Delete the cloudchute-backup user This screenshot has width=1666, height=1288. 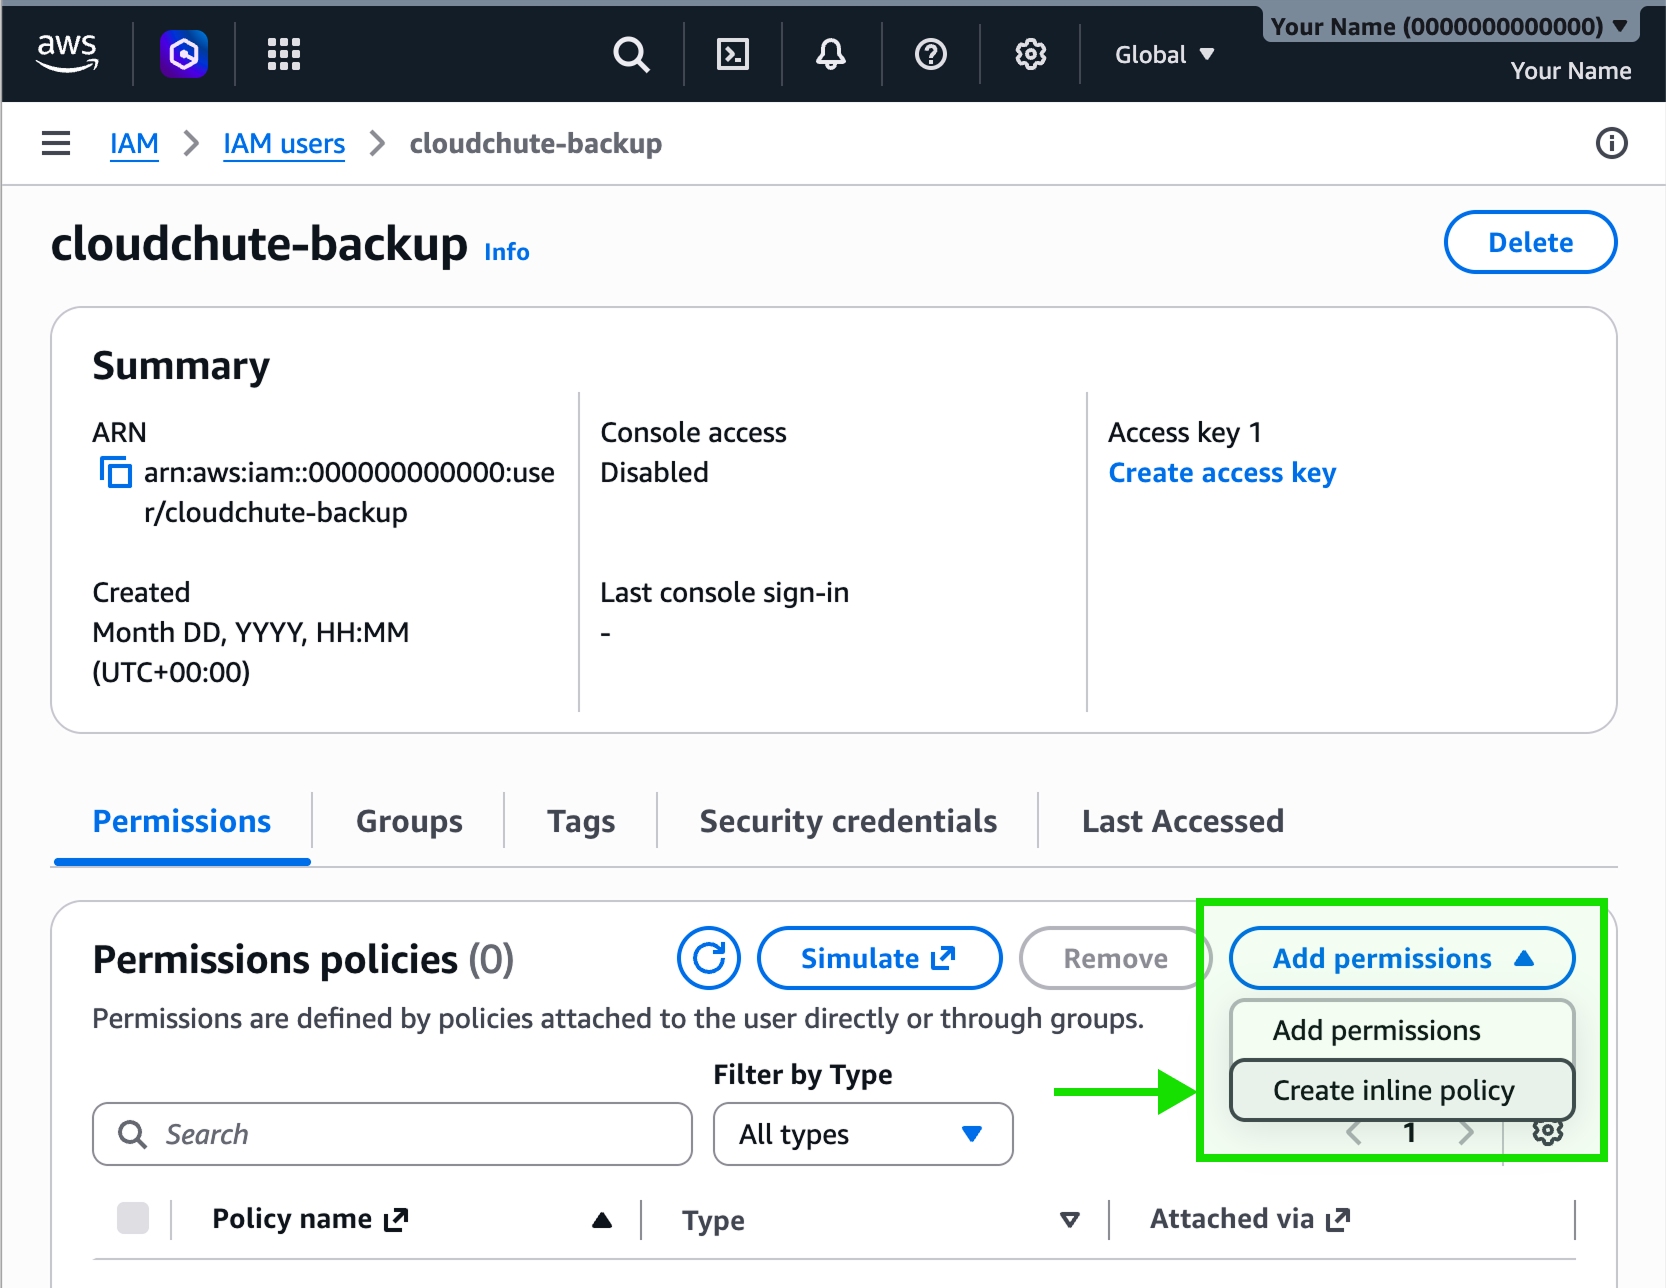click(x=1530, y=242)
